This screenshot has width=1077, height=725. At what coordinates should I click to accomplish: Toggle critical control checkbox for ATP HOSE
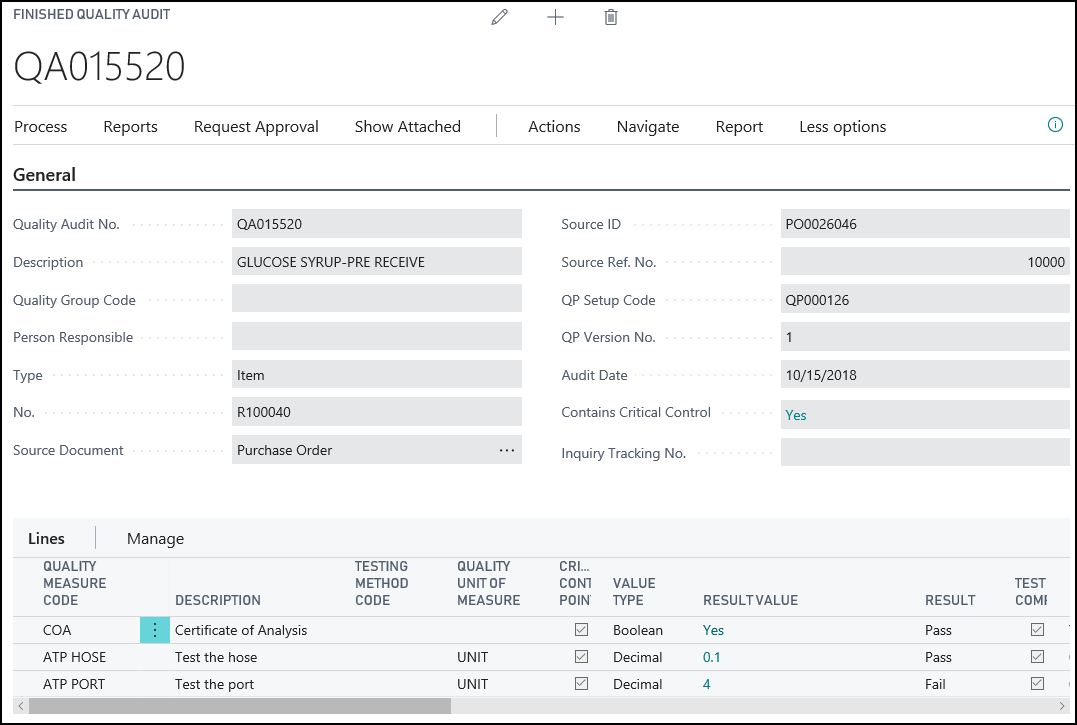pos(581,657)
